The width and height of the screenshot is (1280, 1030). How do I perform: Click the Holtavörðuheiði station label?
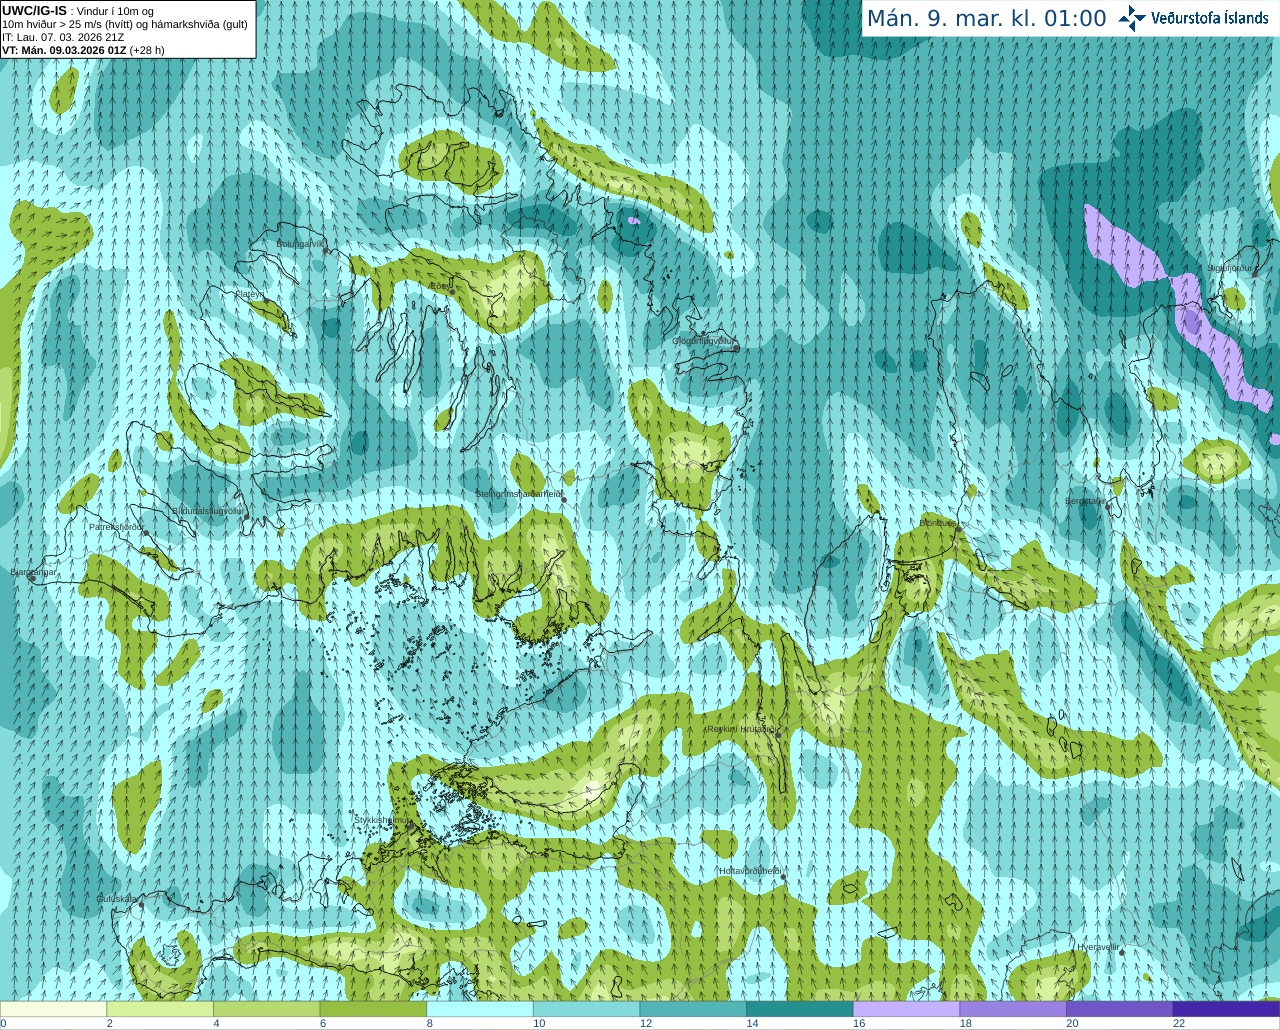[x=750, y=871]
